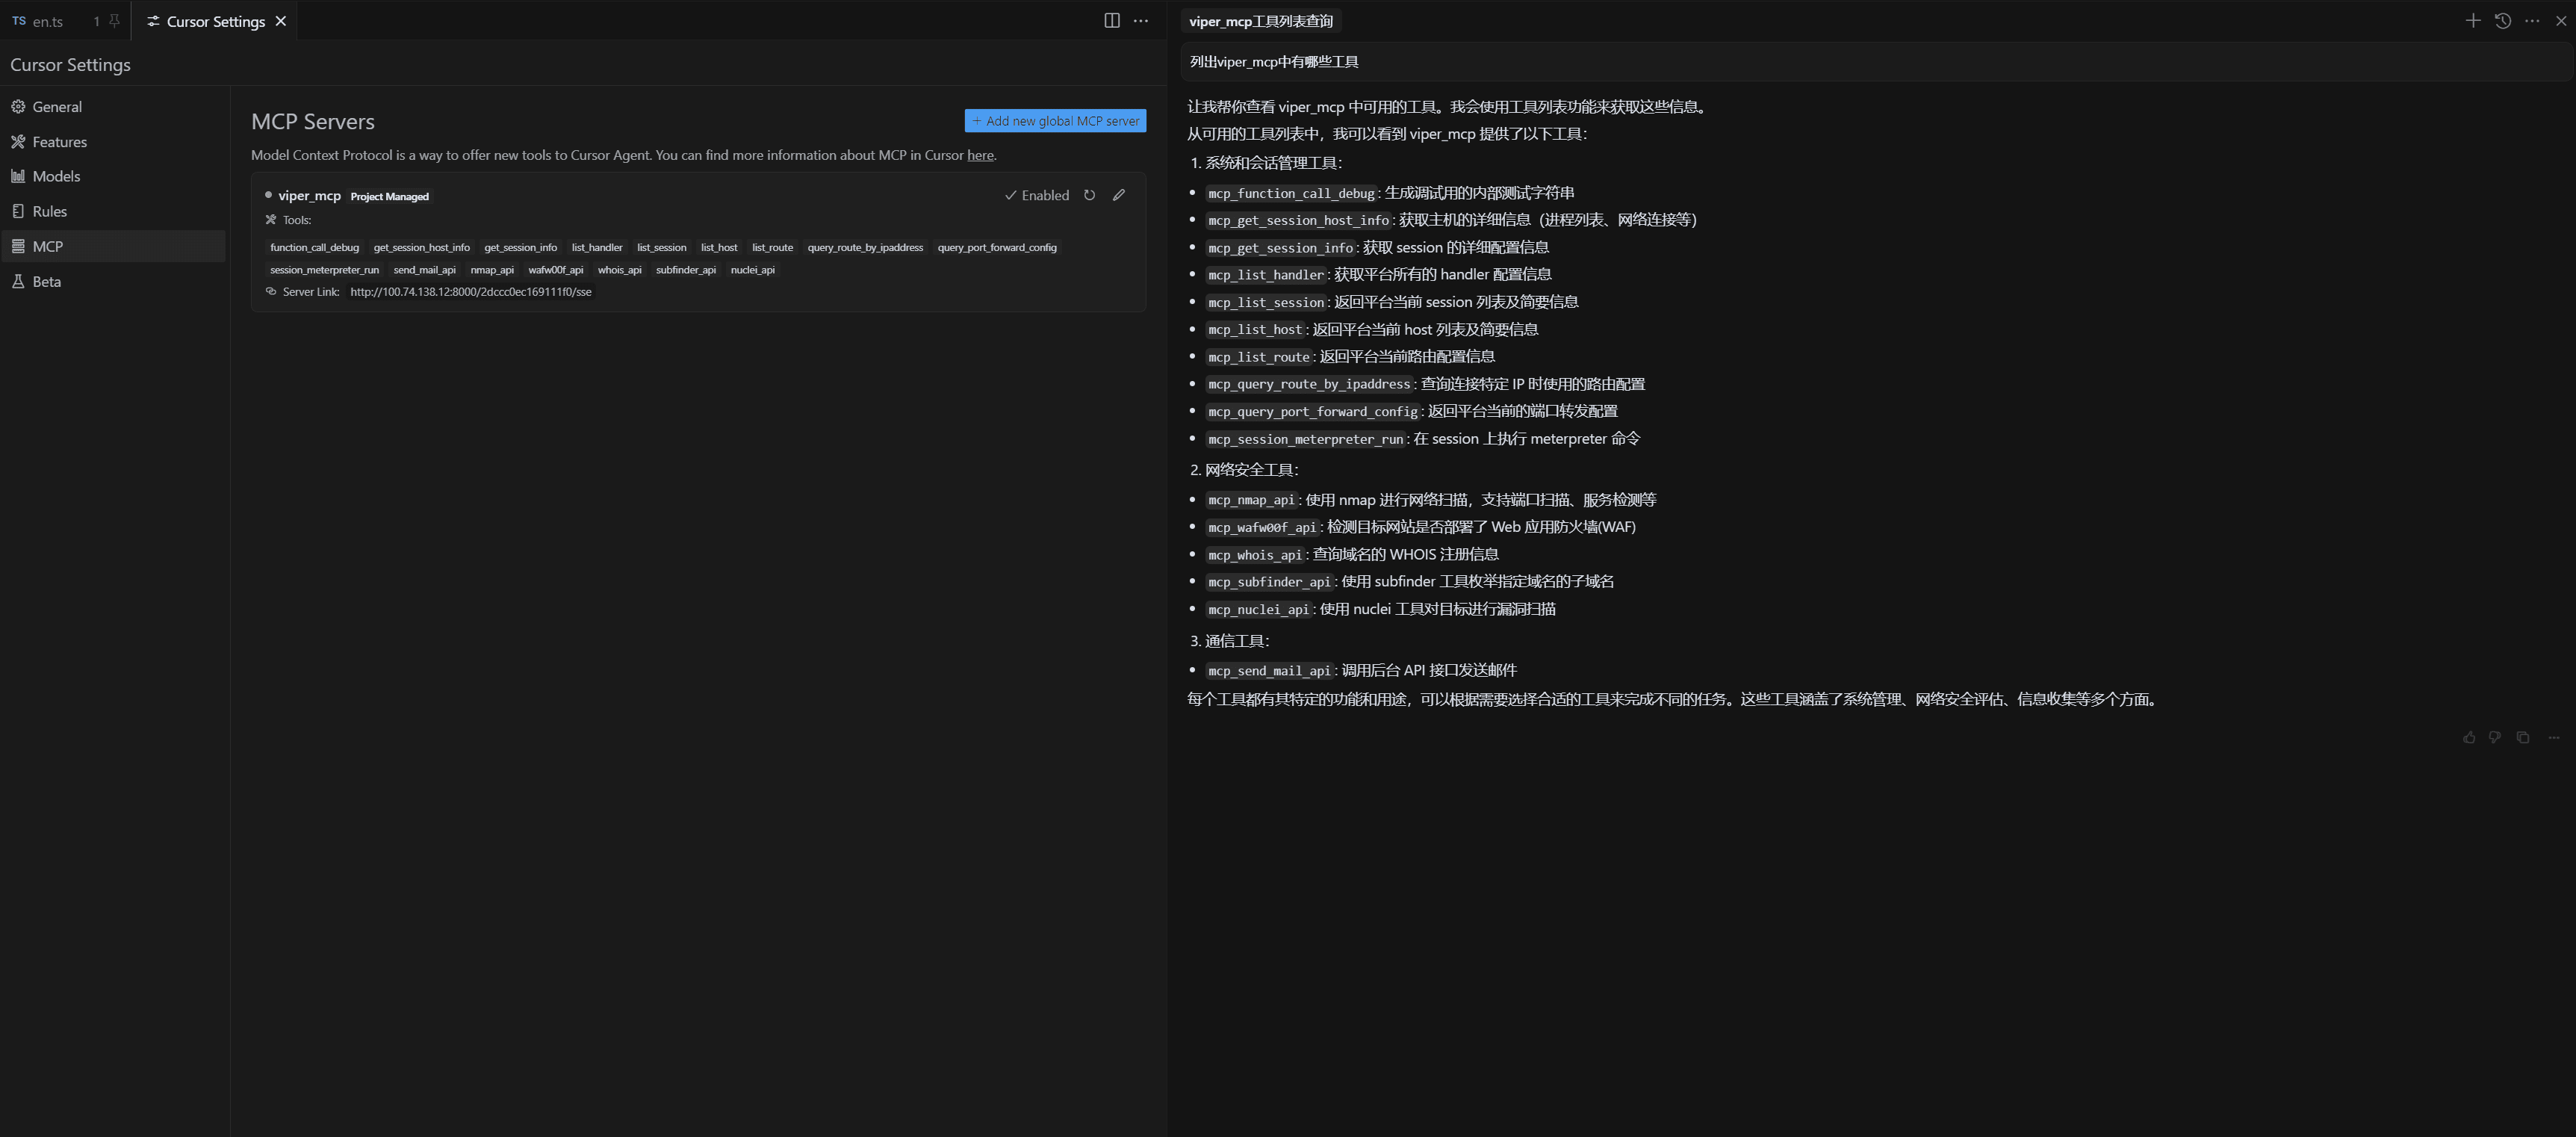2576x1137 pixels.
Task: Click the Rules book icon
Action: [x=18, y=211]
